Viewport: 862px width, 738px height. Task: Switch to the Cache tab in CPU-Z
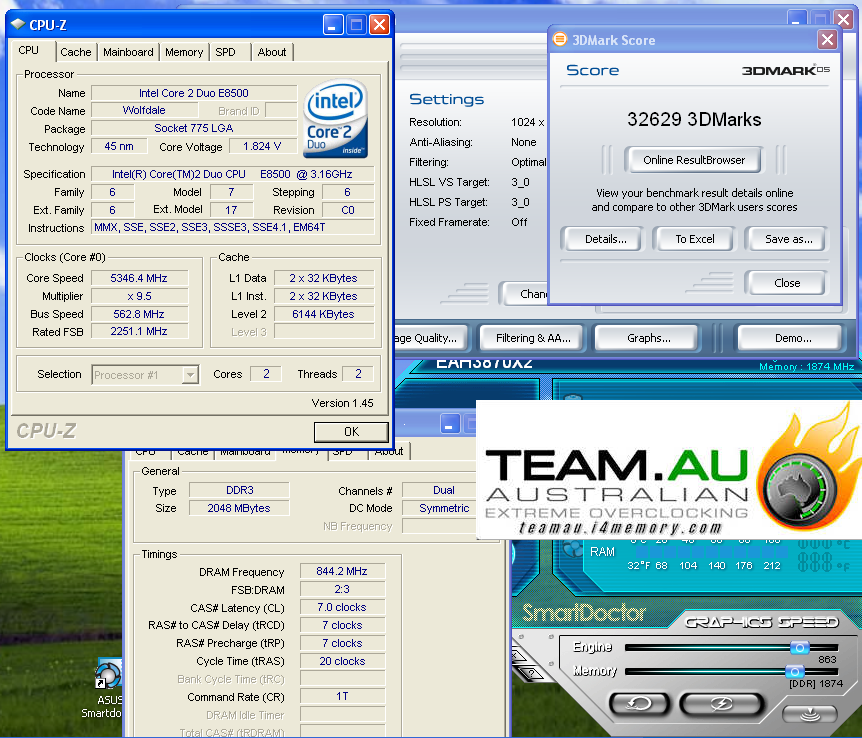(x=76, y=52)
